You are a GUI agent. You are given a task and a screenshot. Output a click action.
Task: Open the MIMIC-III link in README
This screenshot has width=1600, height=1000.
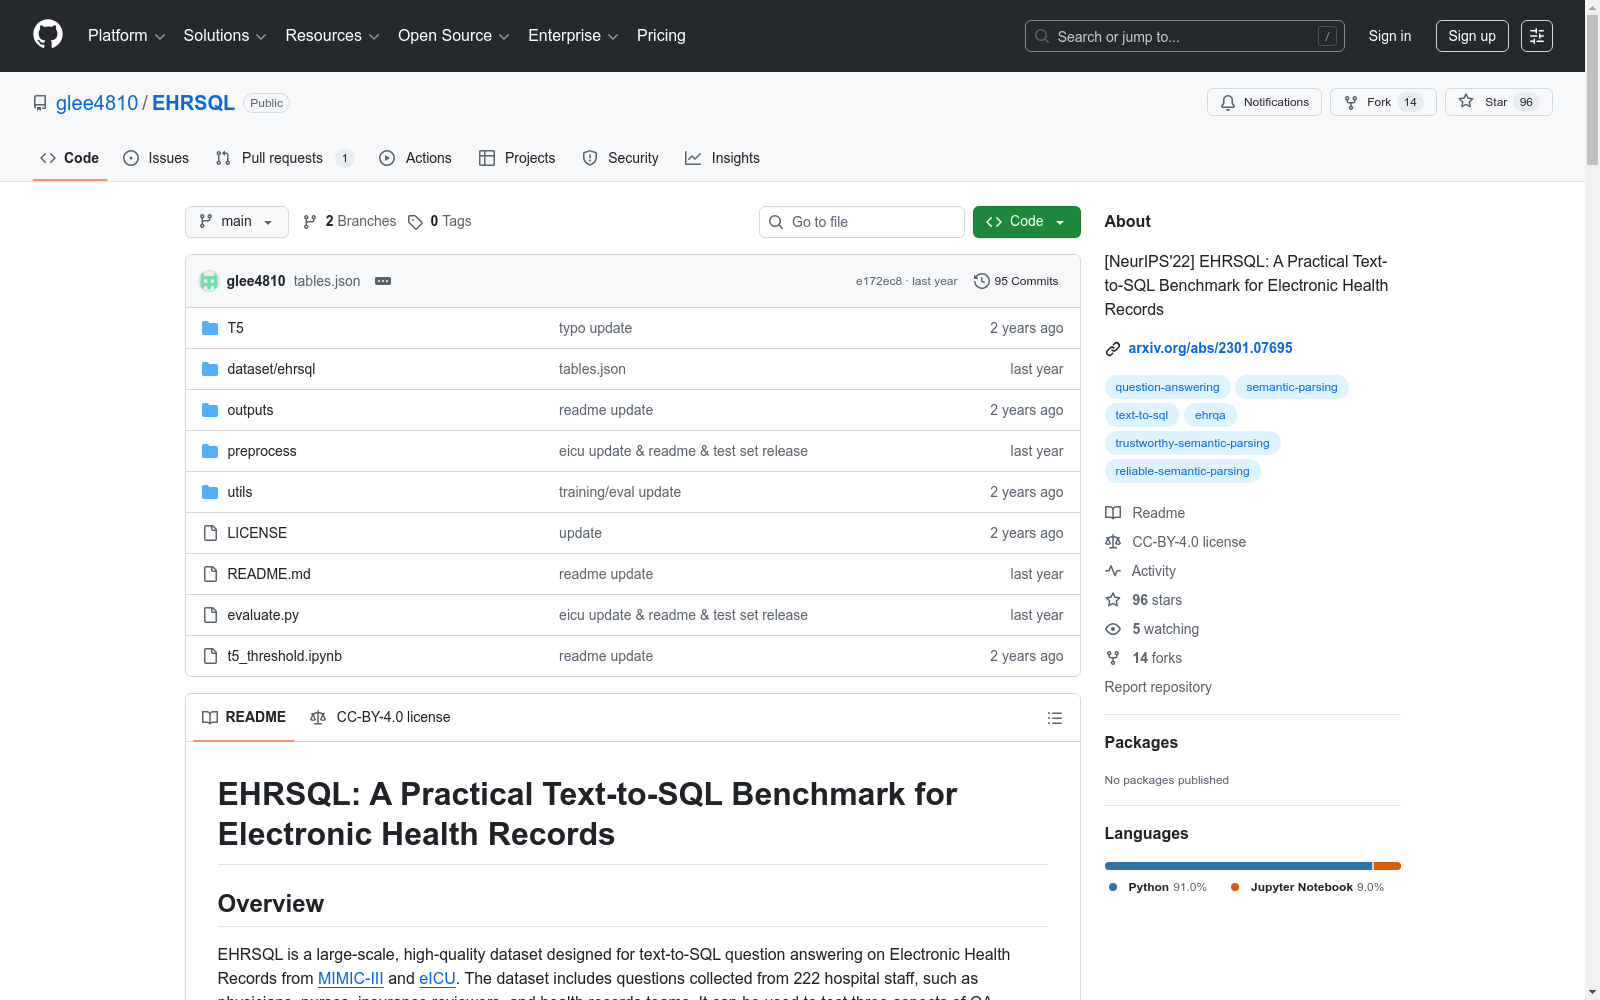point(351,978)
